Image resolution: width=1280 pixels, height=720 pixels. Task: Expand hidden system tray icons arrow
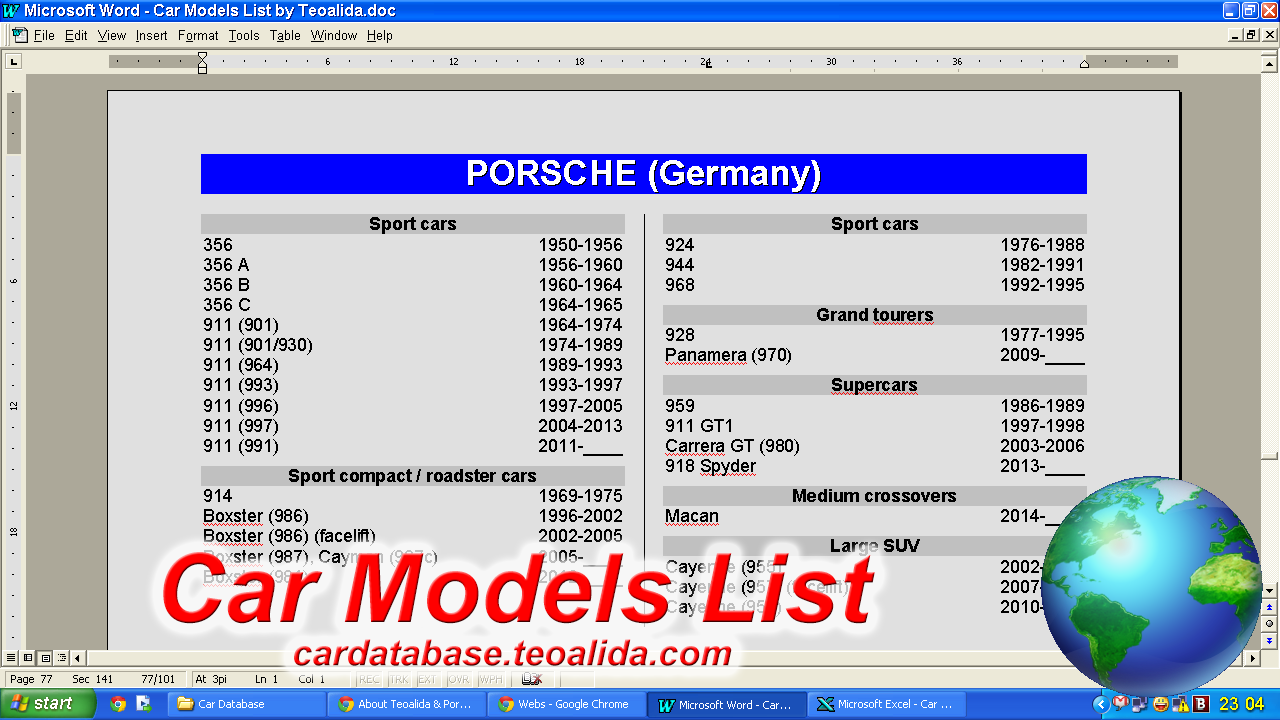coord(1101,704)
